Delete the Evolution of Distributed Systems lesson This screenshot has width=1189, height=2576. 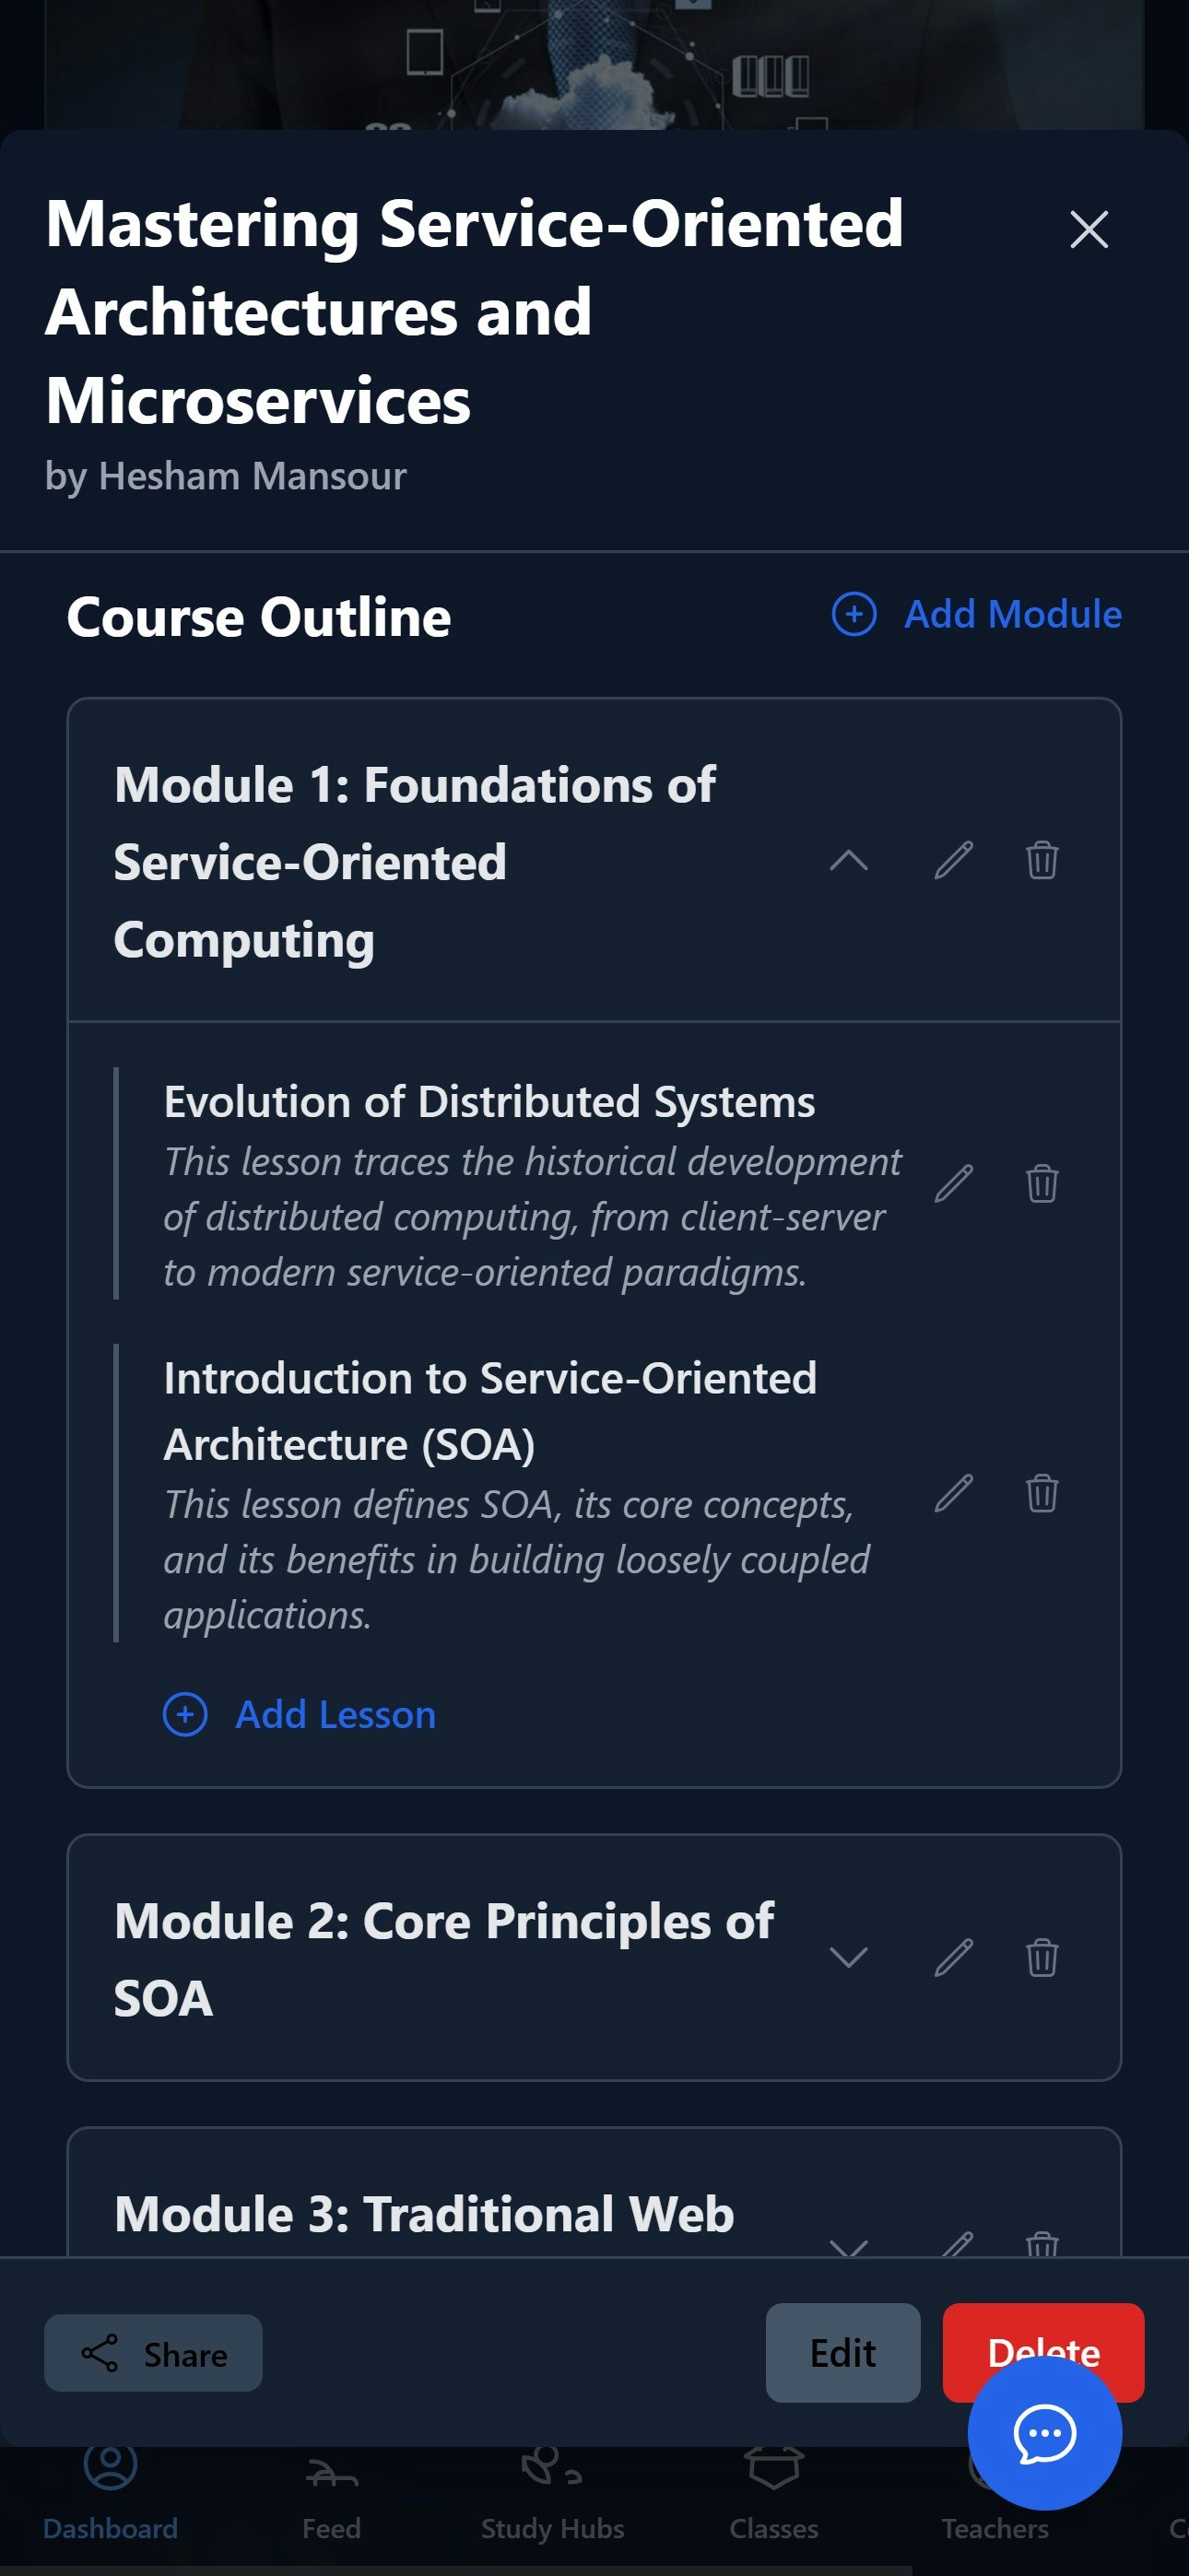point(1042,1183)
